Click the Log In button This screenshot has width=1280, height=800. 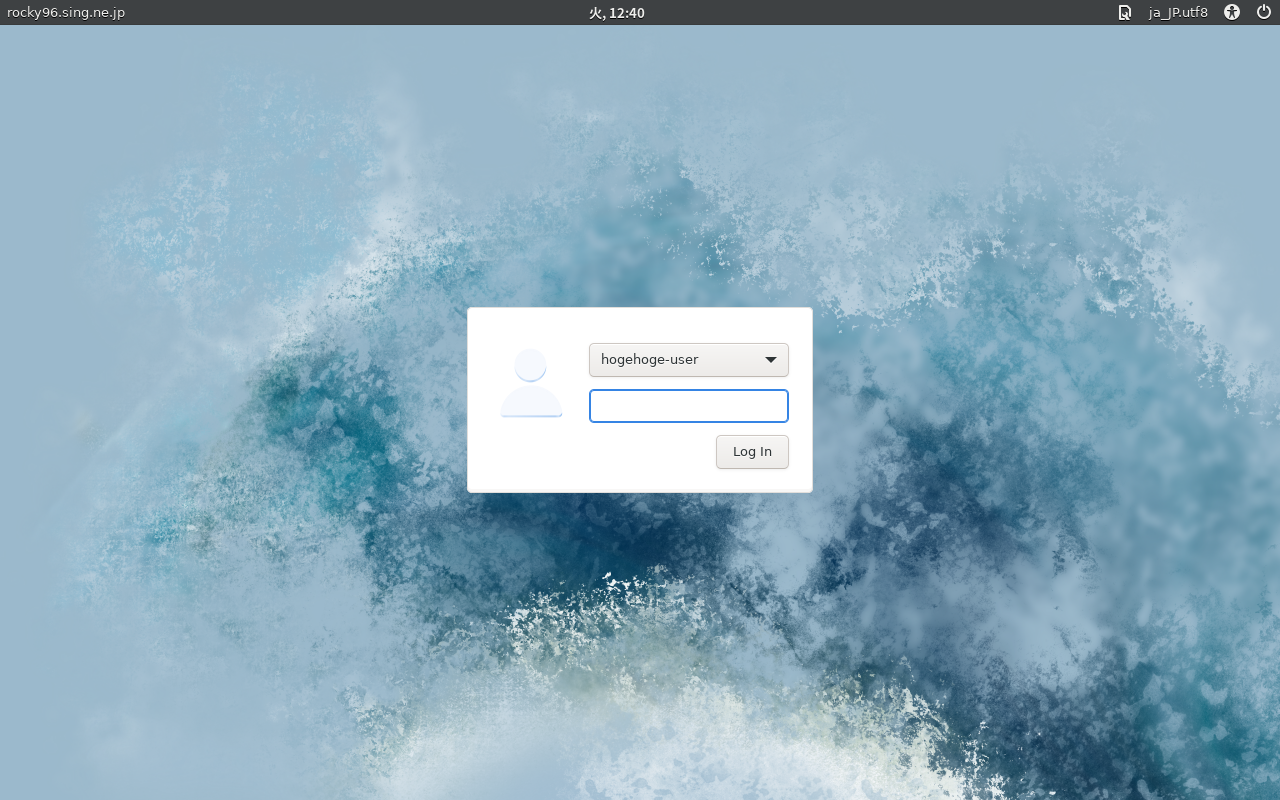click(x=752, y=452)
